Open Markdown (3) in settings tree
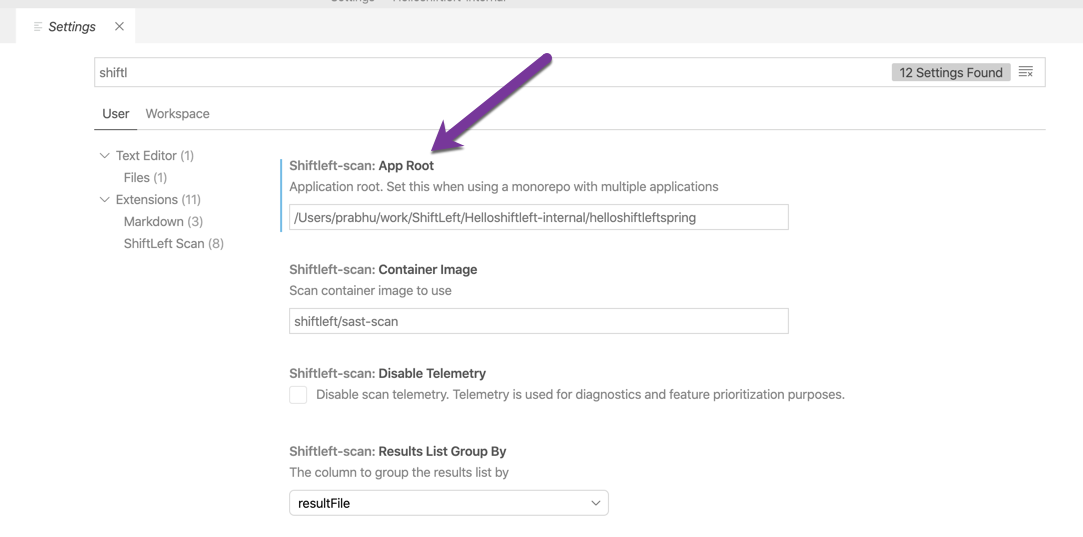The image size is (1083, 537). coord(163,222)
